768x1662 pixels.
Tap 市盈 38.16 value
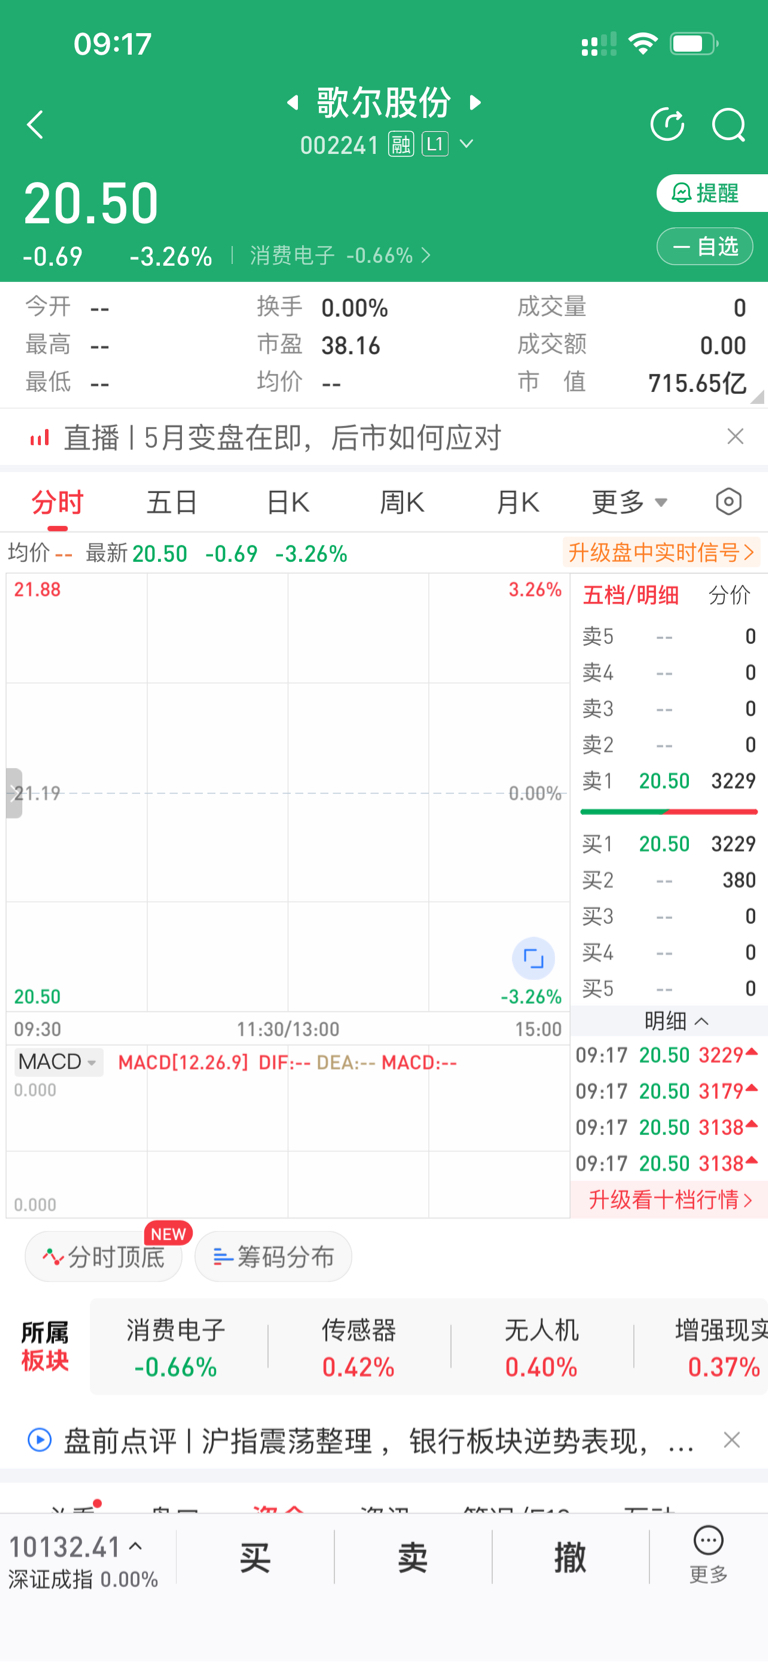coord(351,346)
